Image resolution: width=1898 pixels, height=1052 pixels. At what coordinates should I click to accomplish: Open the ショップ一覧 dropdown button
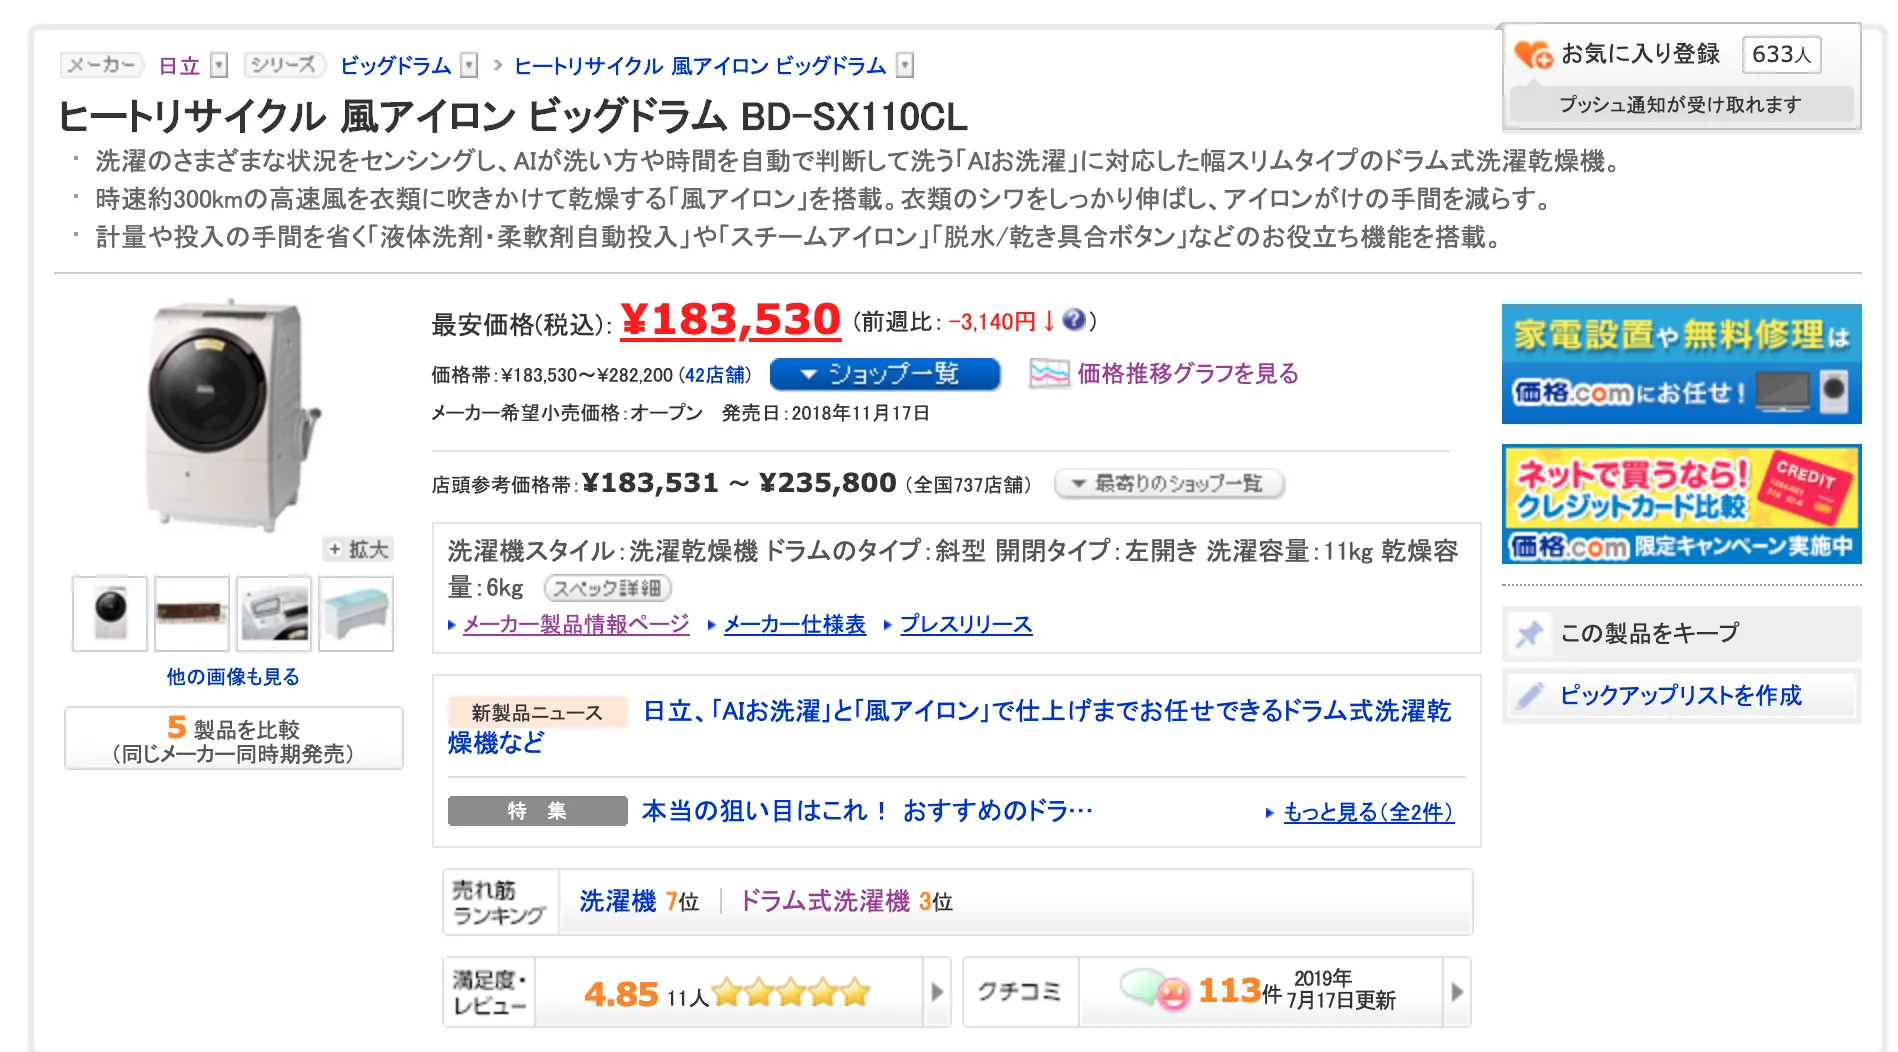pos(884,374)
